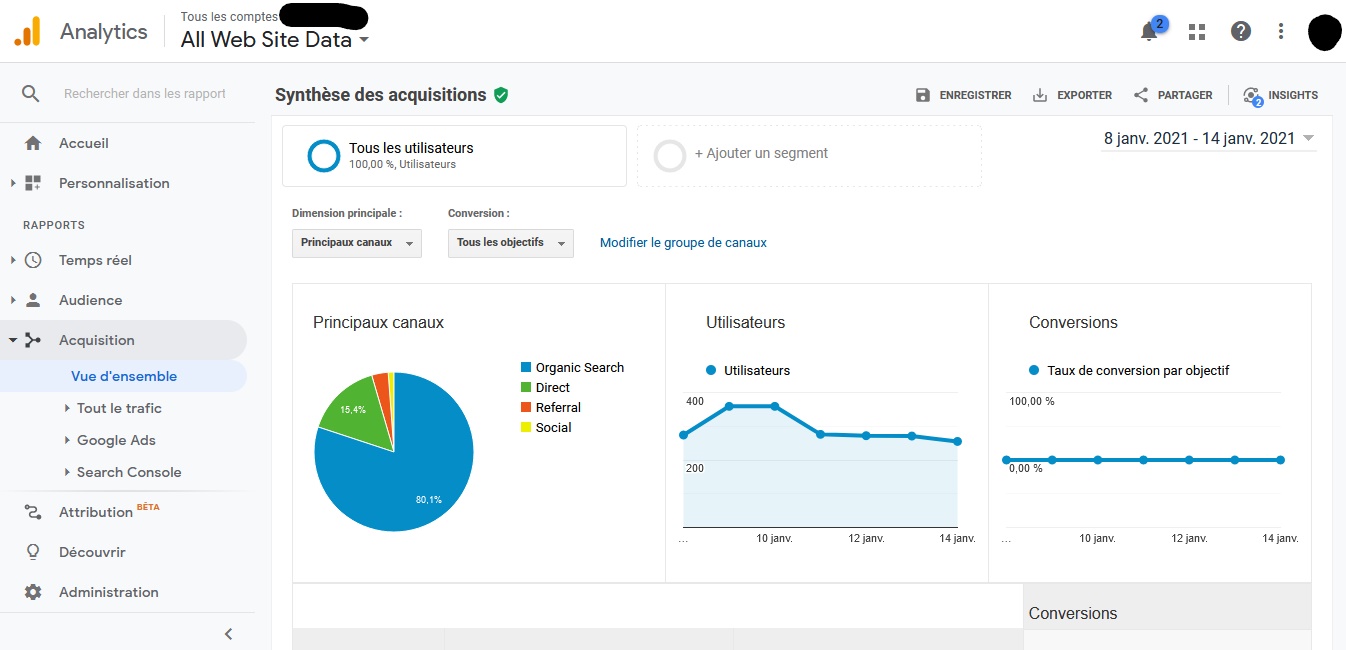This screenshot has height=650, width=1346.
Task: Click the Enregistrer floppy disk icon
Action: click(x=923, y=95)
